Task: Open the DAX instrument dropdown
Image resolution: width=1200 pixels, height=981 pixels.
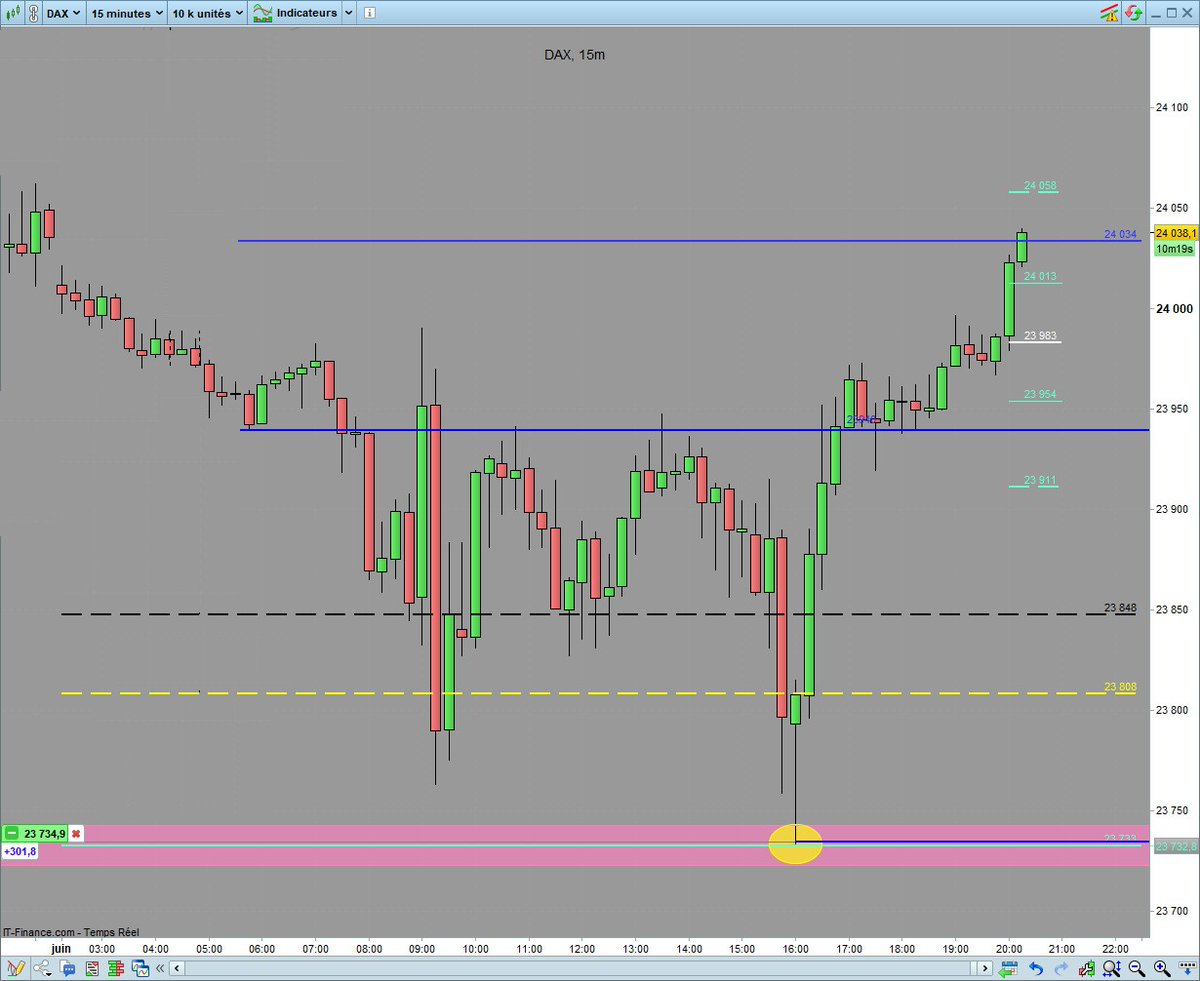Action: point(63,13)
